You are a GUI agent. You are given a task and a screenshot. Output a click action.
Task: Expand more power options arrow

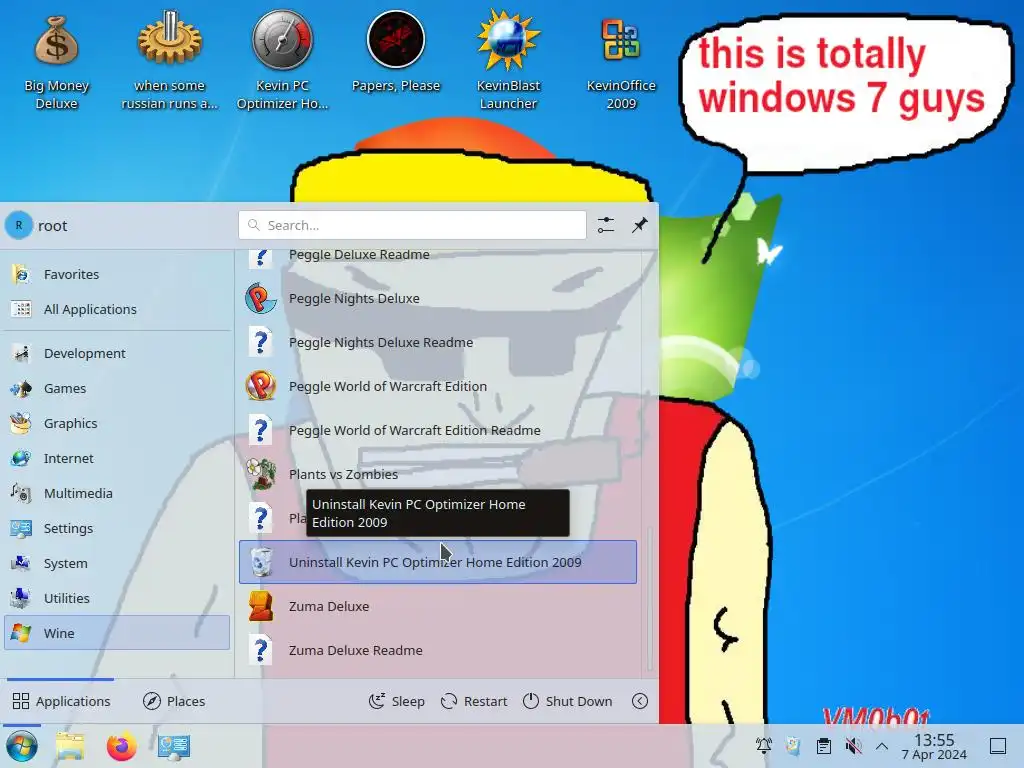pos(640,701)
